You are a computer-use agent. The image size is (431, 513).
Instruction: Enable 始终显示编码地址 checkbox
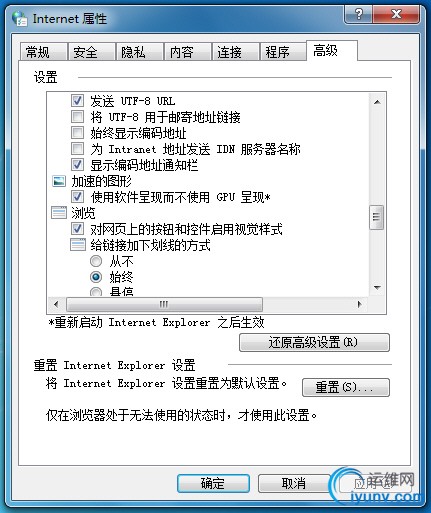[x=77, y=132]
